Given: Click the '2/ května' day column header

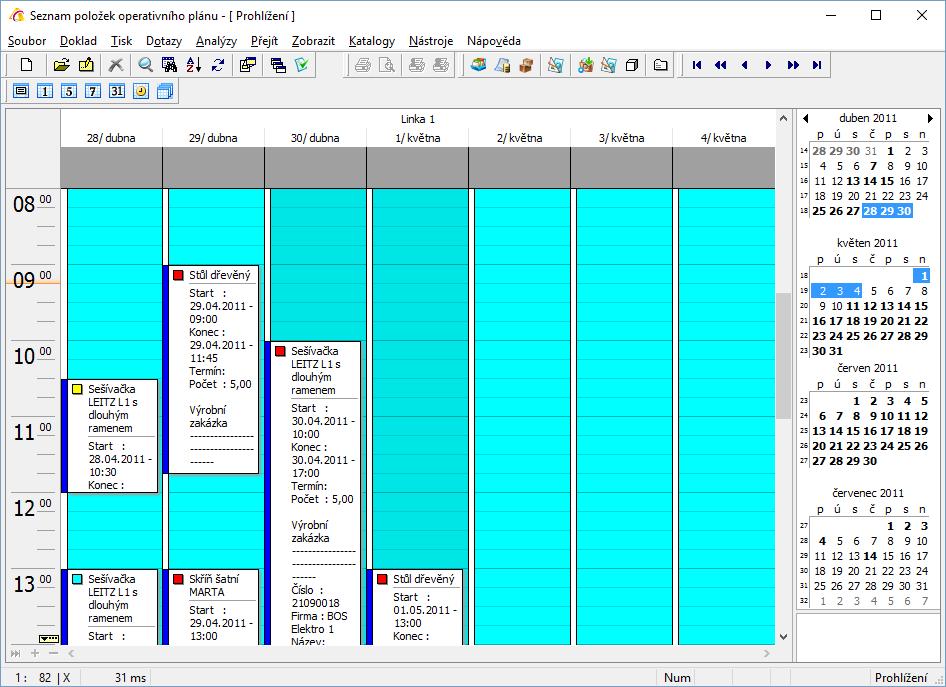Looking at the screenshot, I should pyautogui.click(x=519, y=138).
